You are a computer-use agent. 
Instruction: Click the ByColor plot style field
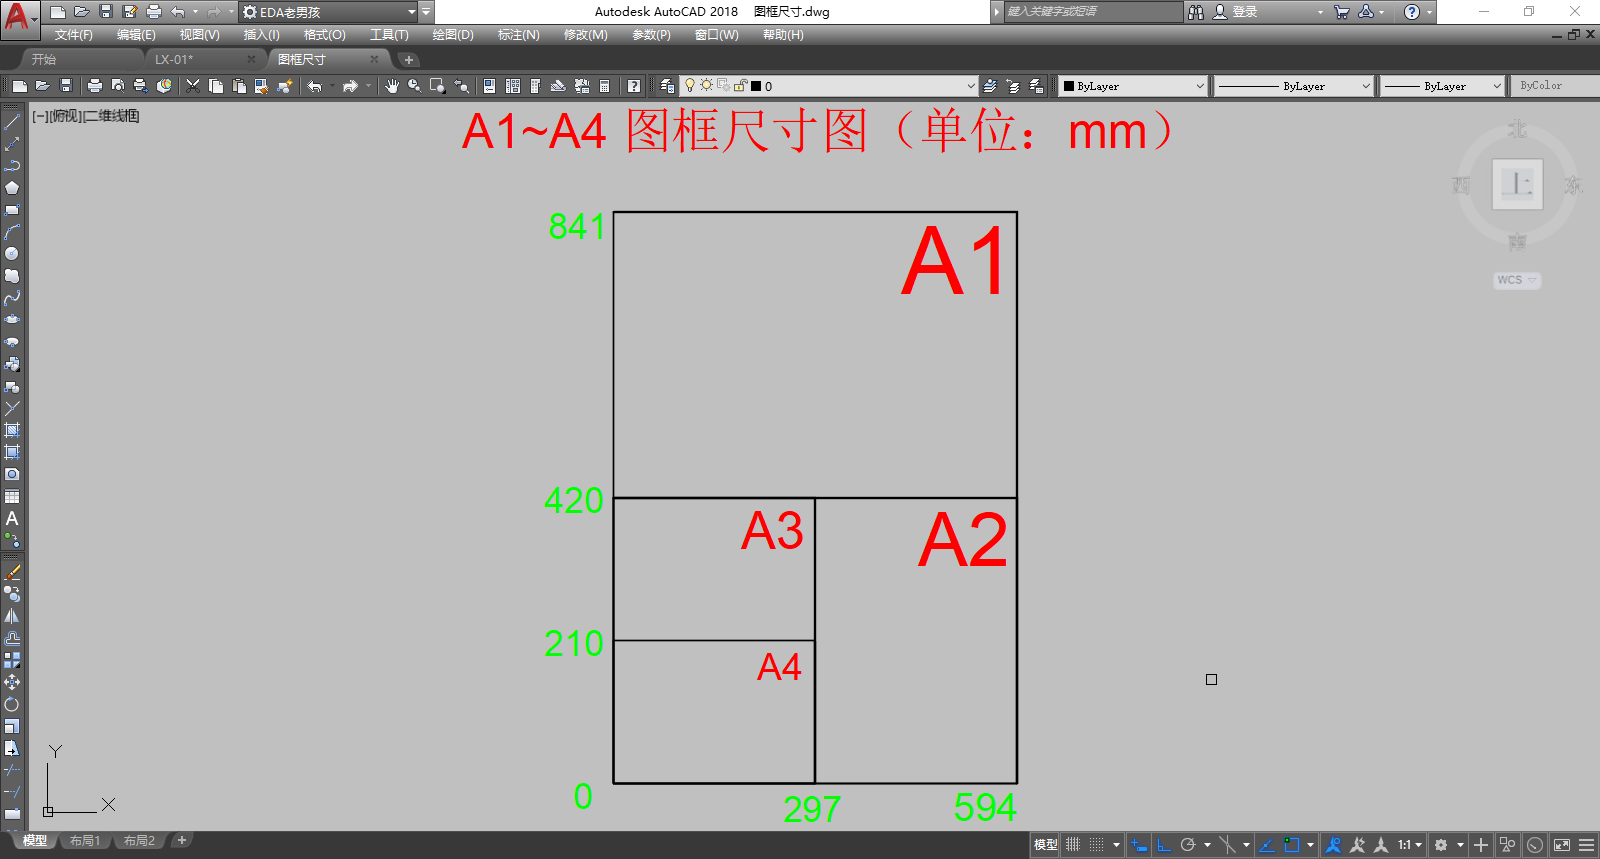1554,86
